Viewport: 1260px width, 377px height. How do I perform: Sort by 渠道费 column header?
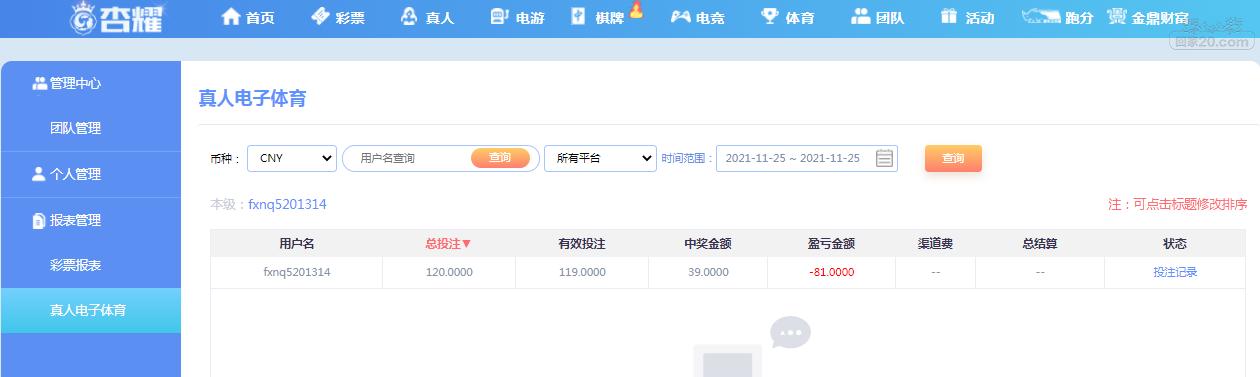coord(935,243)
